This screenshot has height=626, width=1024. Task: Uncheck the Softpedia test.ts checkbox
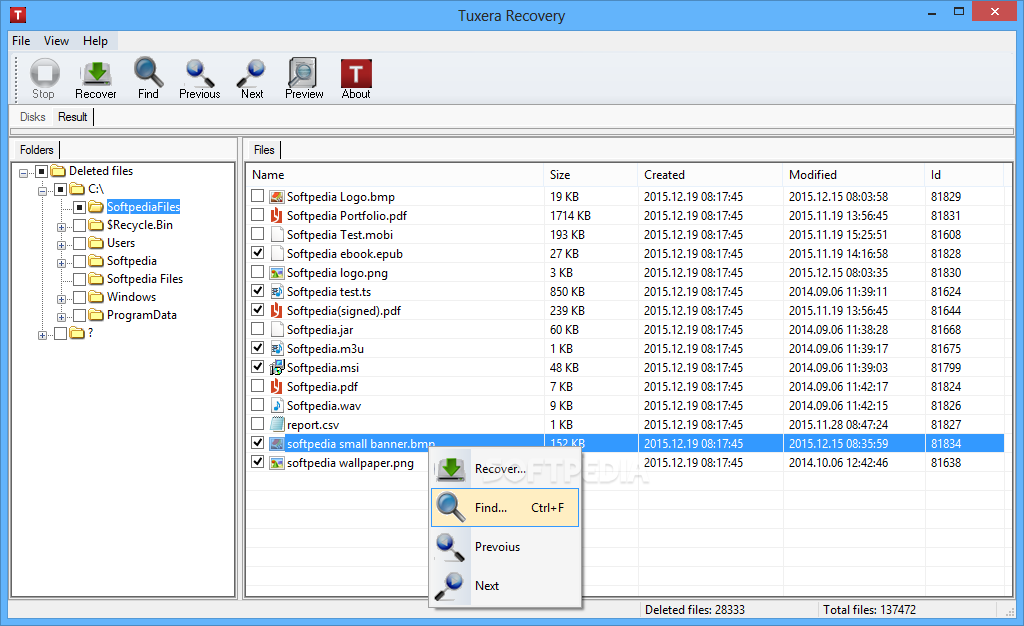click(x=257, y=290)
